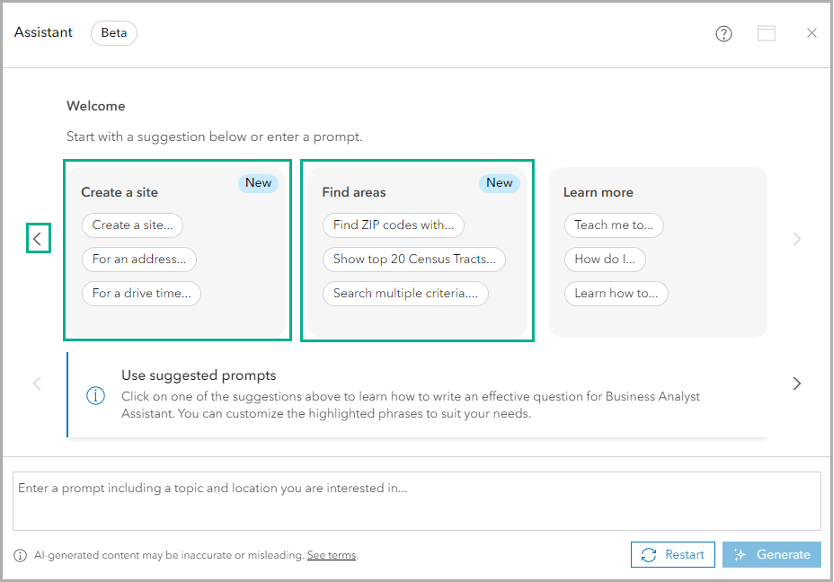Open the 'See terms' link
The width and height of the screenshot is (834, 582).
coord(331,555)
